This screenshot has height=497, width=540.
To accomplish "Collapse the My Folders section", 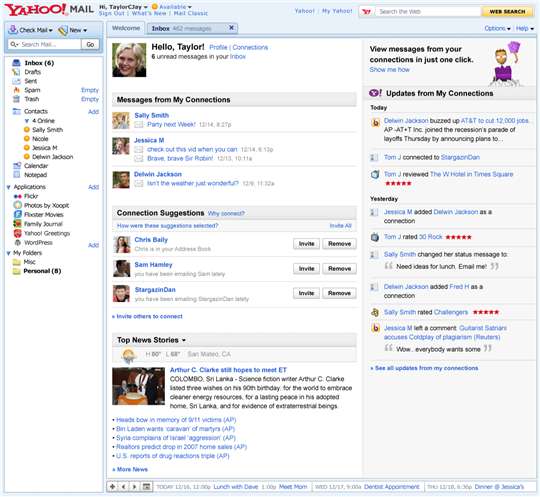I will (8, 253).
